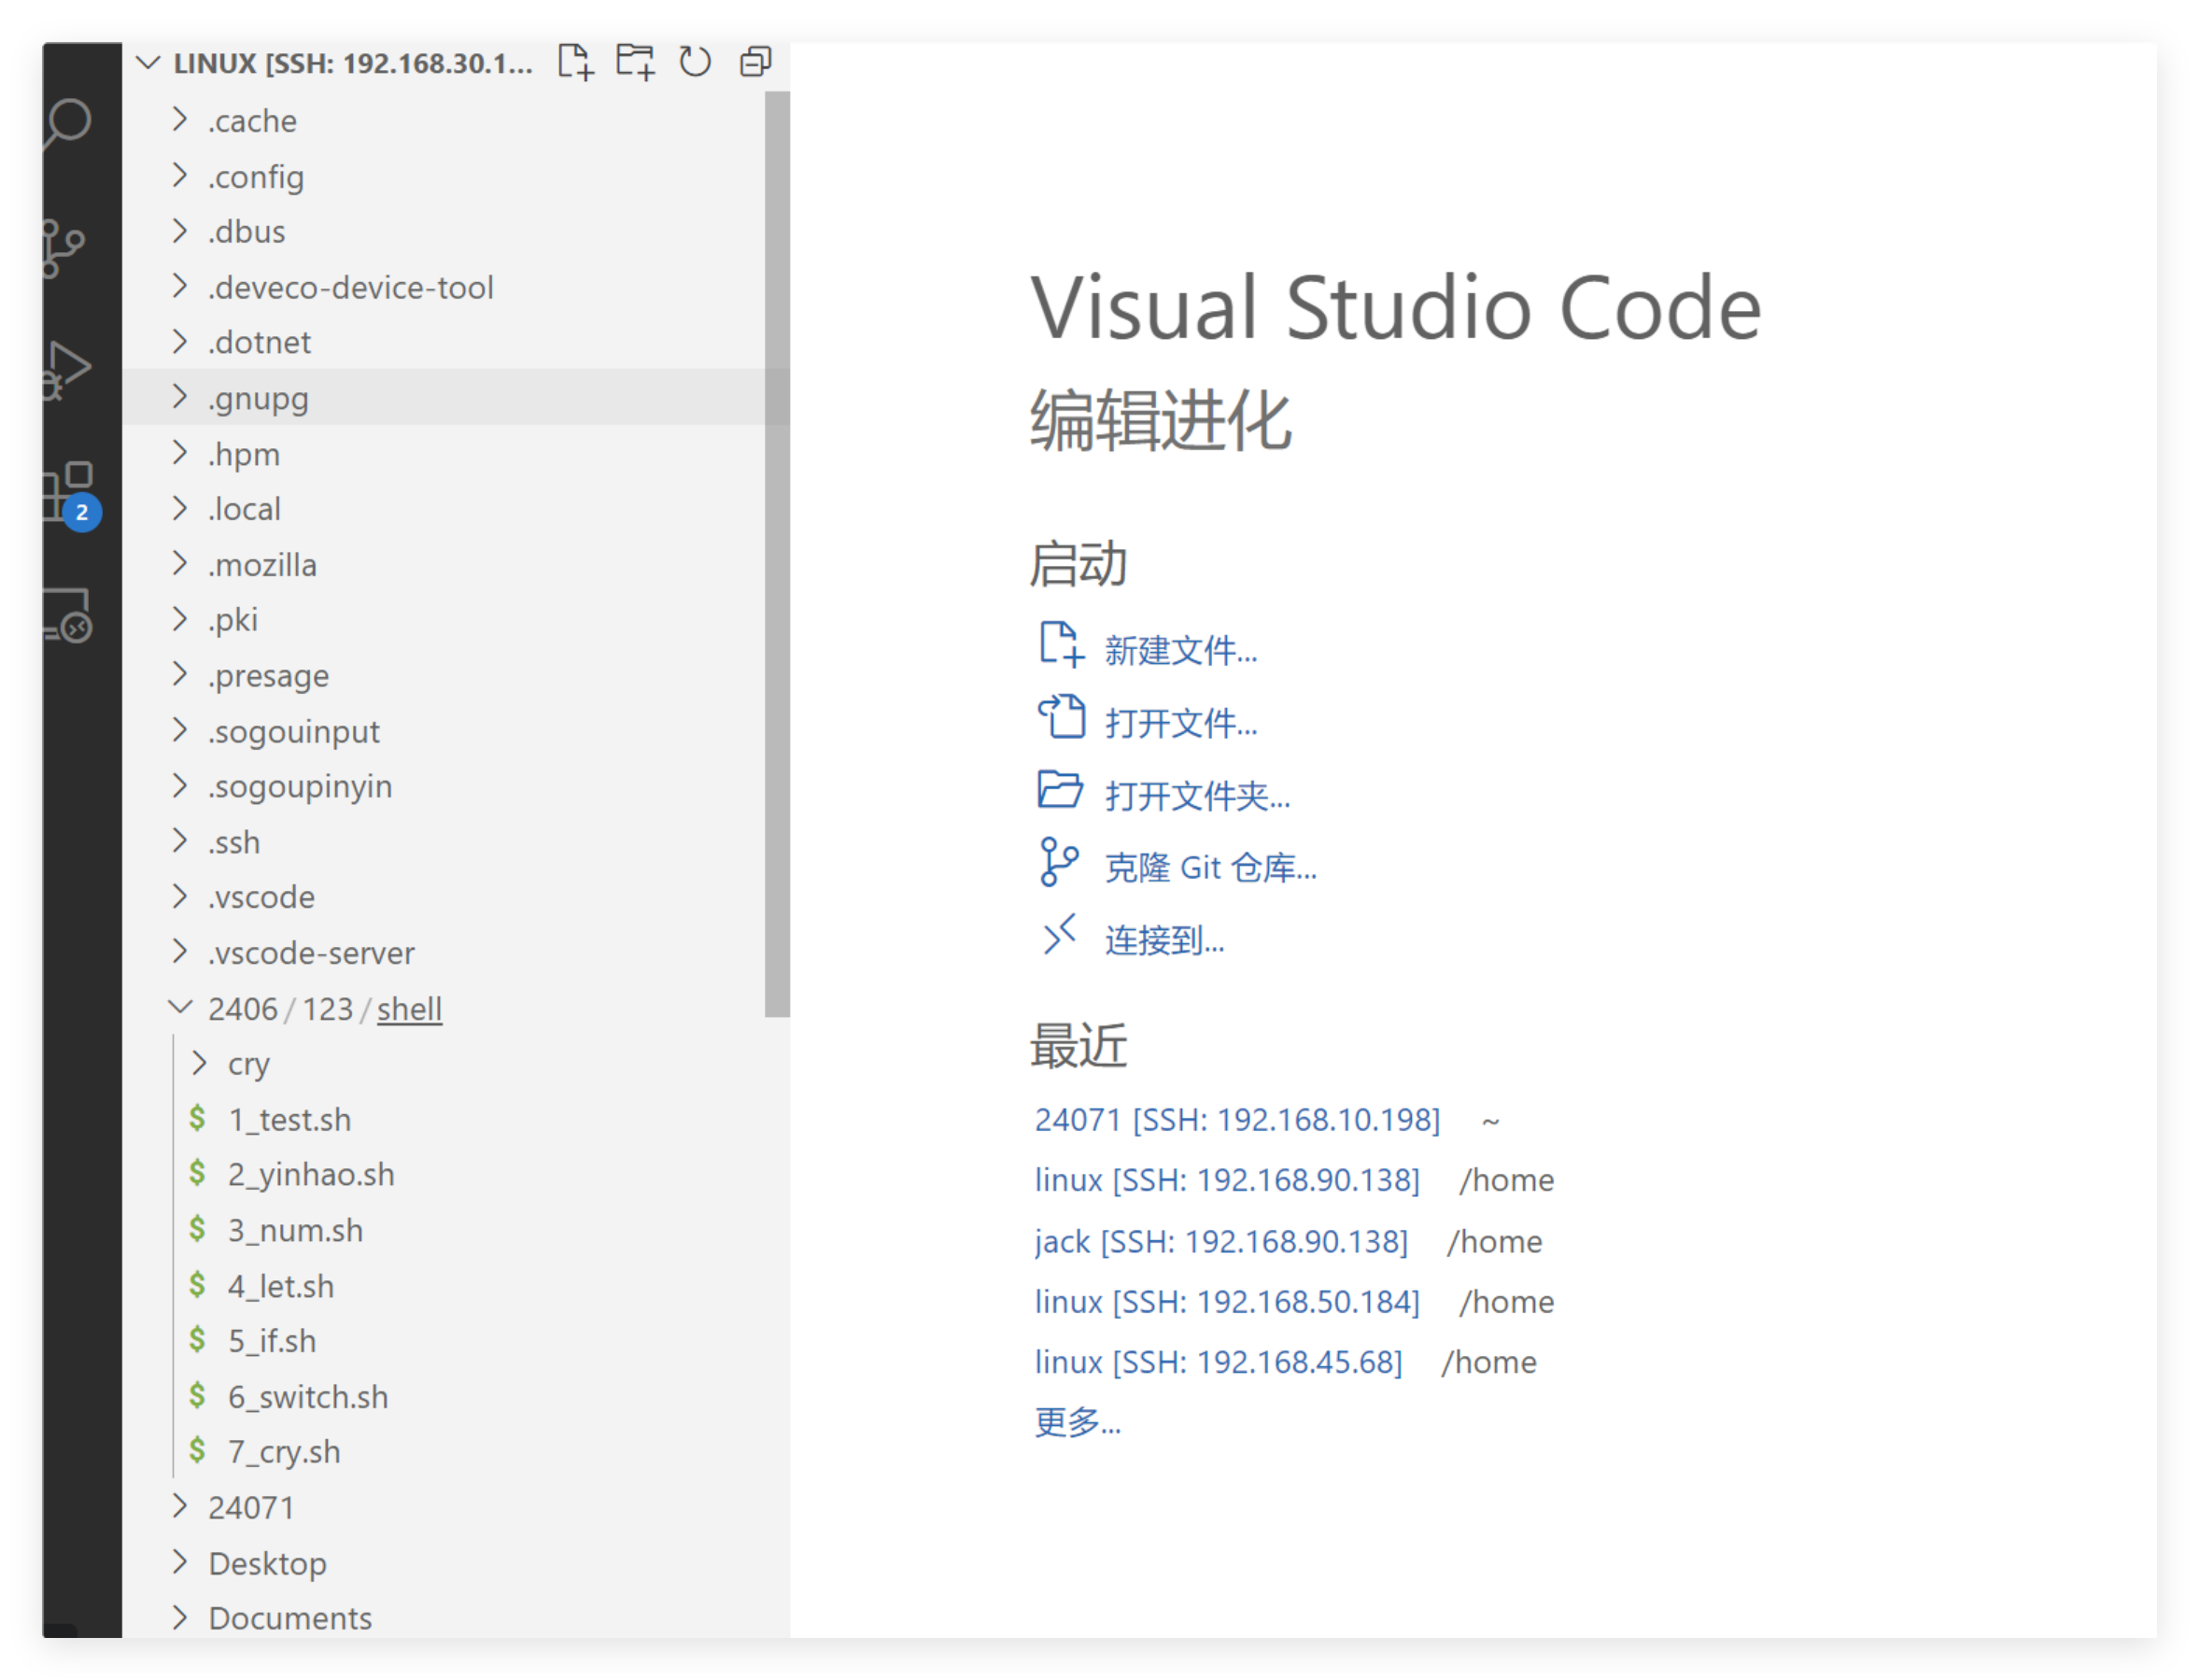
Task: Collapse all folders in explorer
Action: pyautogui.click(x=755, y=62)
